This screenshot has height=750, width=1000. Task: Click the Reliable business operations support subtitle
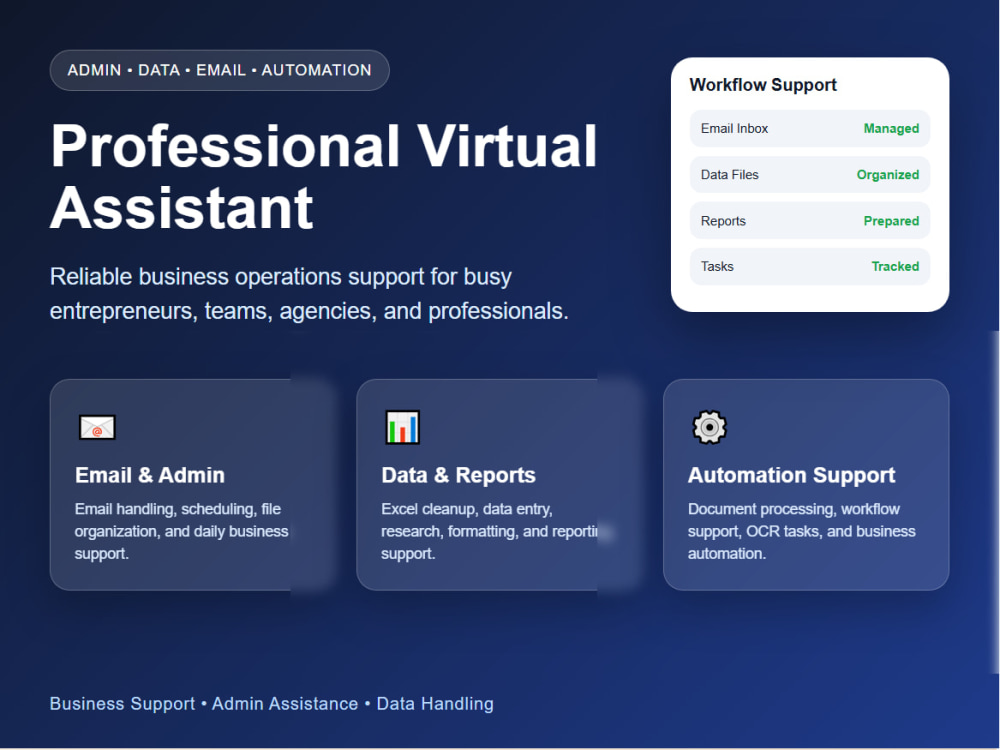tap(309, 294)
